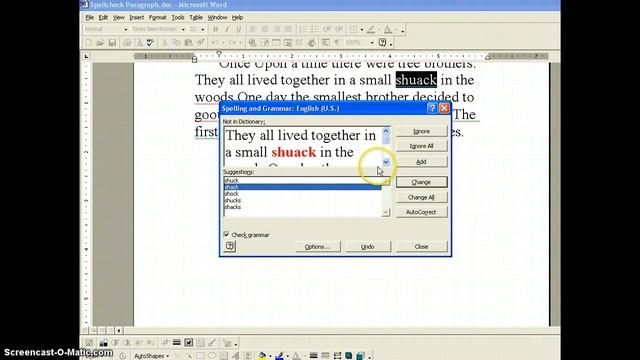The image size is (640, 360).
Task: Click the Format Painter brush icon
Action: pyautogui.click(x=200, y=42)
